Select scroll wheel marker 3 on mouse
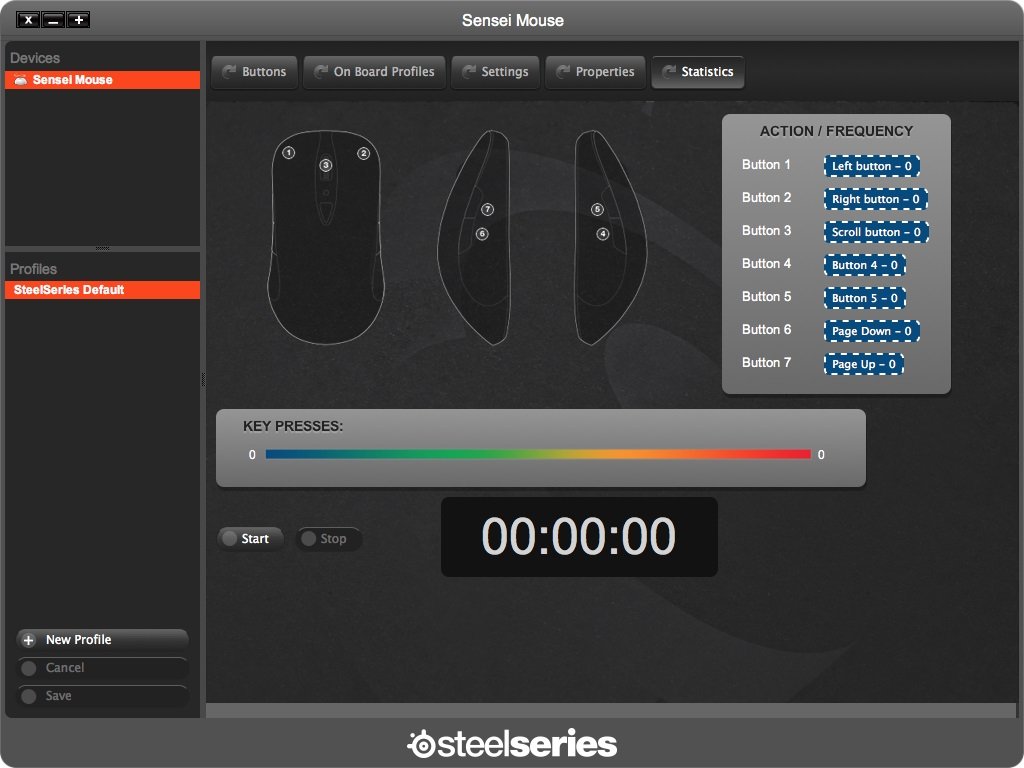This screenshot has width=1024, height=768. tap(325, 165)
